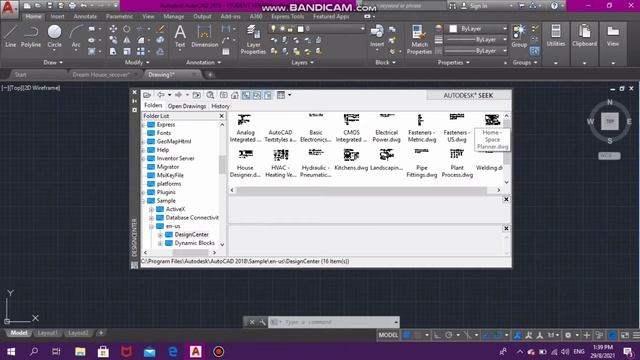The height and width of the screenshot is (360, 640).
Task: Collapse the en-us folder node
Action: 151,226
